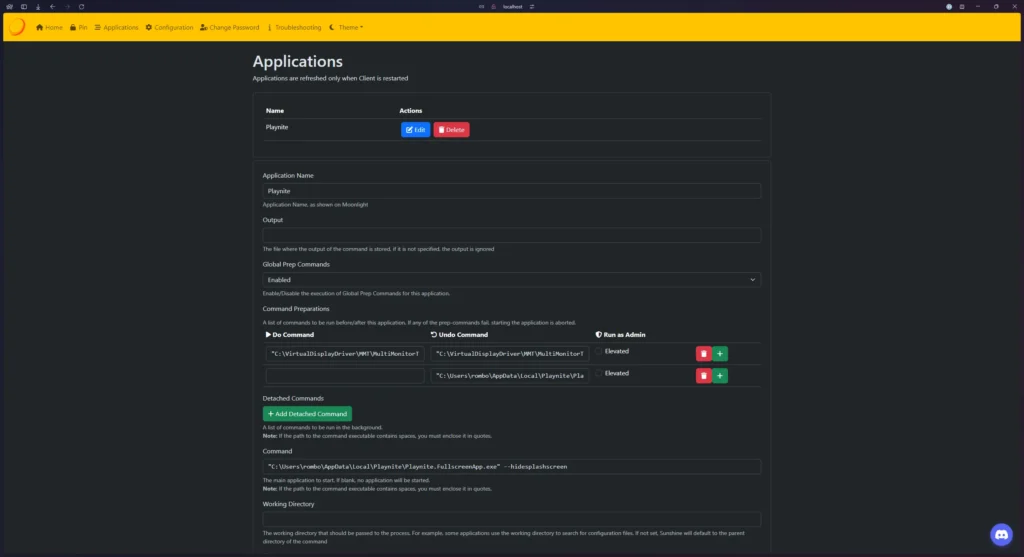Click the localhost address bar

pyautogui.click(x=513, y=7)
